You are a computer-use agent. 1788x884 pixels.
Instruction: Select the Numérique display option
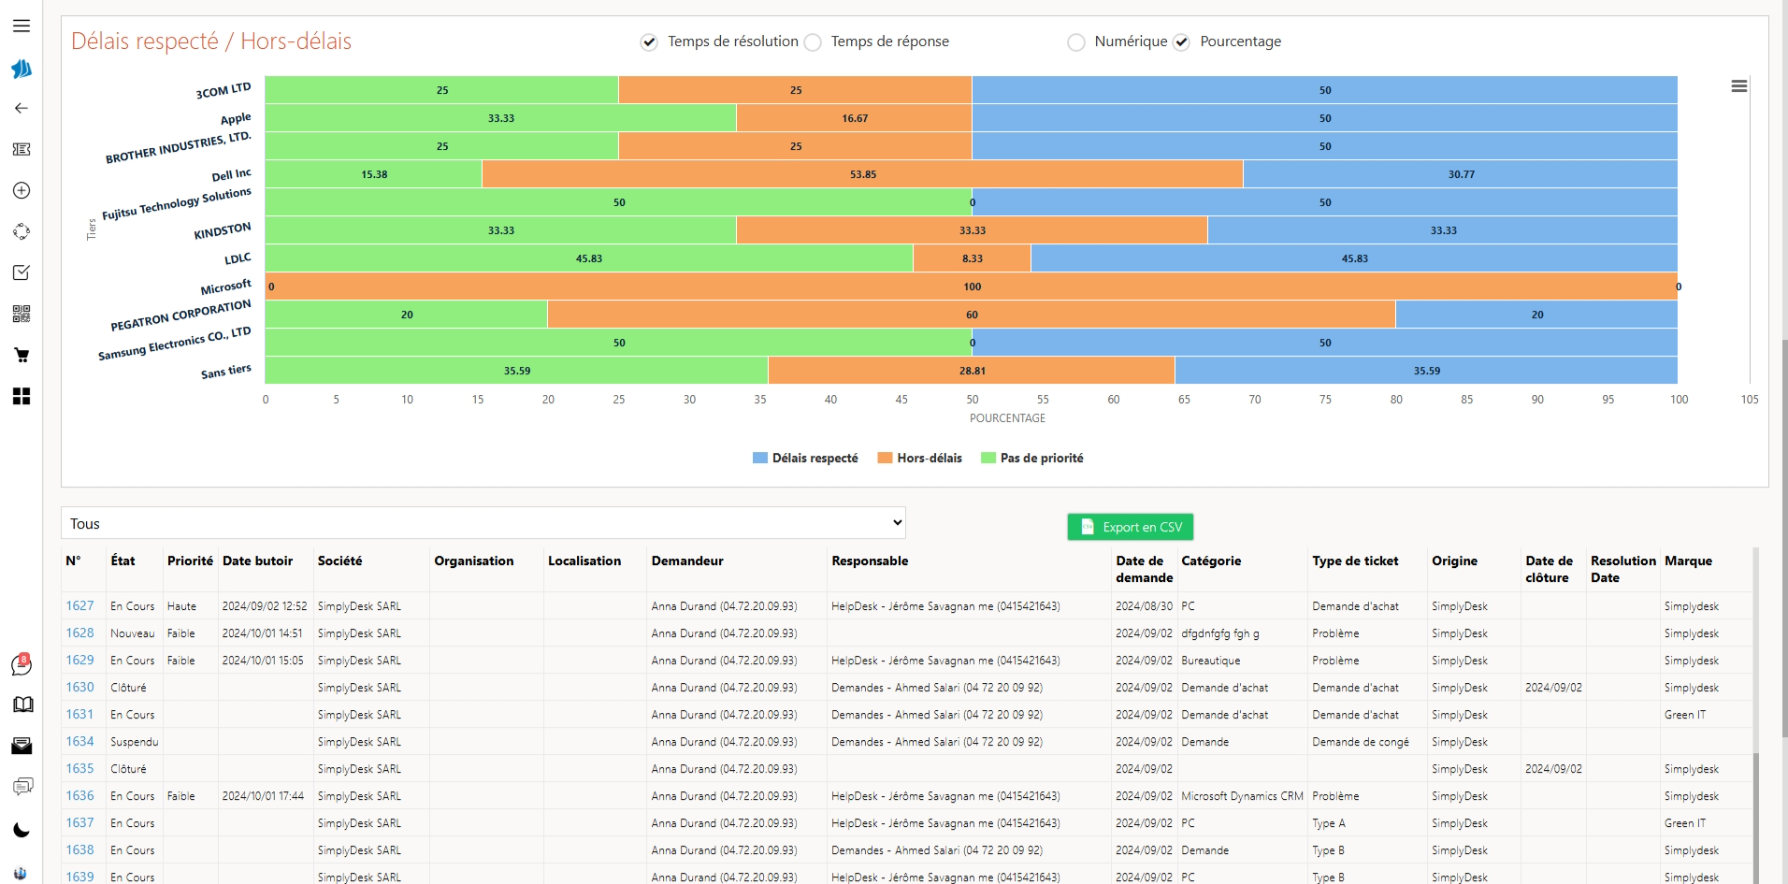(x=1076, y=42)
